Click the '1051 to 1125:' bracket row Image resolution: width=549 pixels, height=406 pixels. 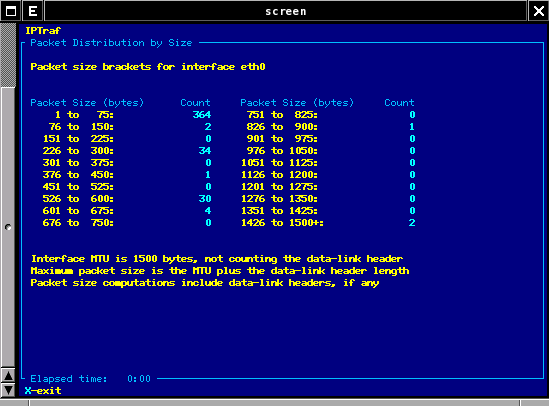pyautogui.click(x=279, y=162)
